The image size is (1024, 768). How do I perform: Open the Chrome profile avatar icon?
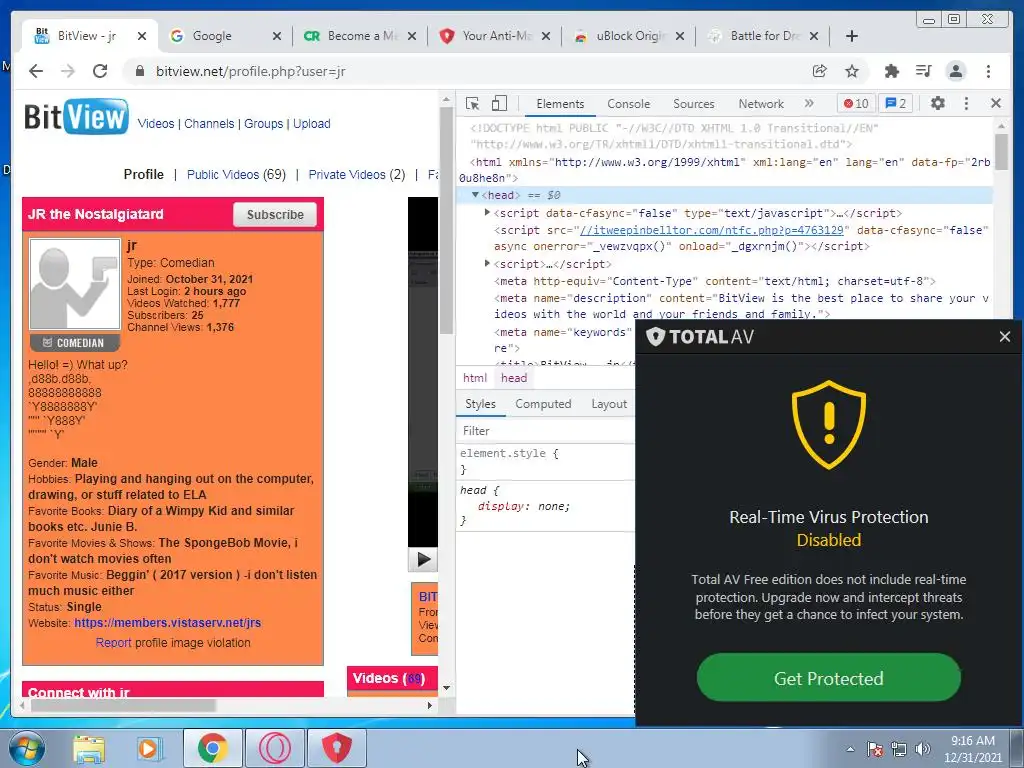[x=956, y=71]
